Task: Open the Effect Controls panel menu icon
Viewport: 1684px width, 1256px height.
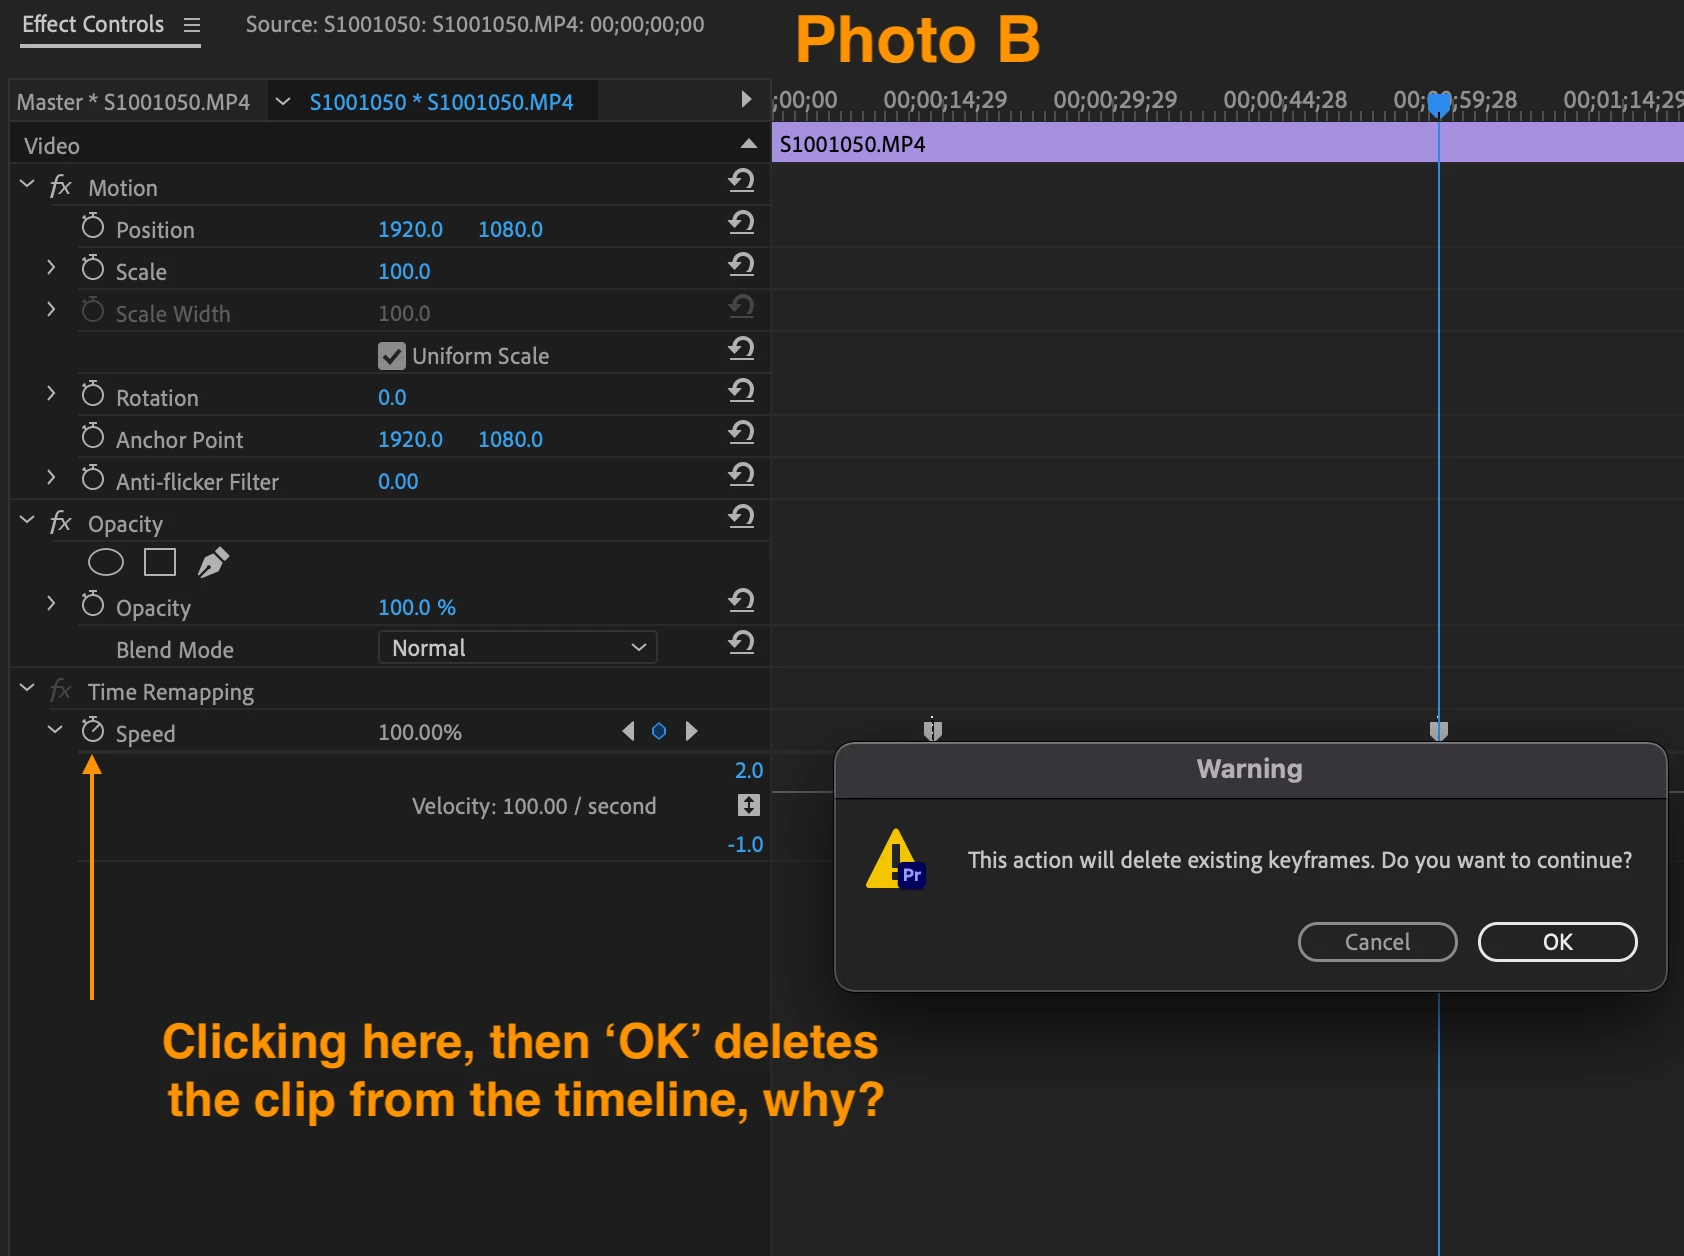Action: tap(192, 25)
